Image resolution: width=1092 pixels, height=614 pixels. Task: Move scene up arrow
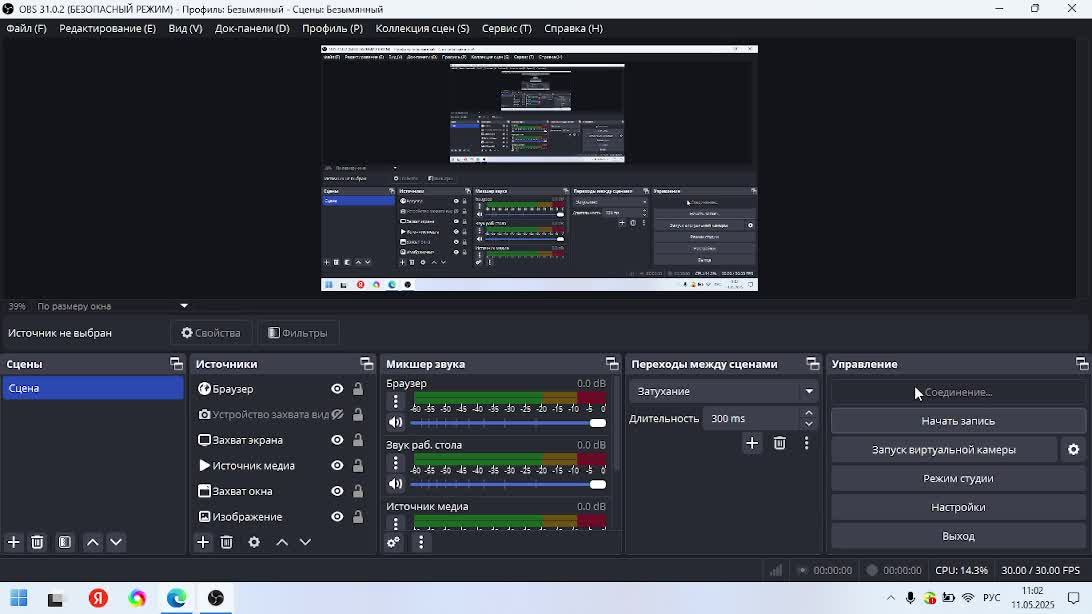point(93,542)
